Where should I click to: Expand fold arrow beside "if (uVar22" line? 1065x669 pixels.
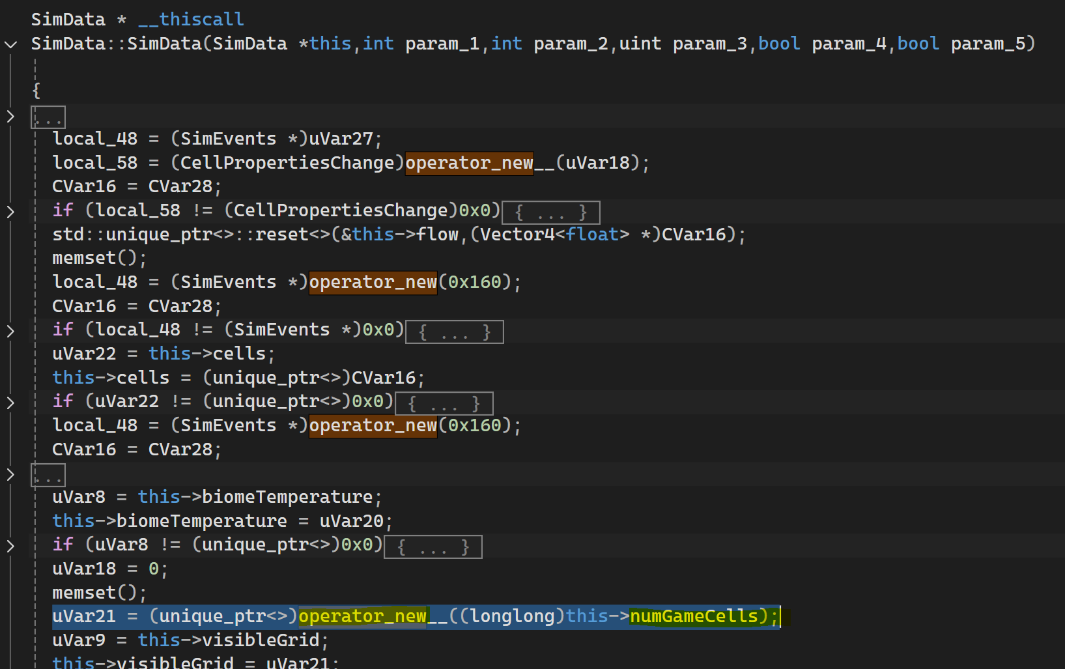10,402
